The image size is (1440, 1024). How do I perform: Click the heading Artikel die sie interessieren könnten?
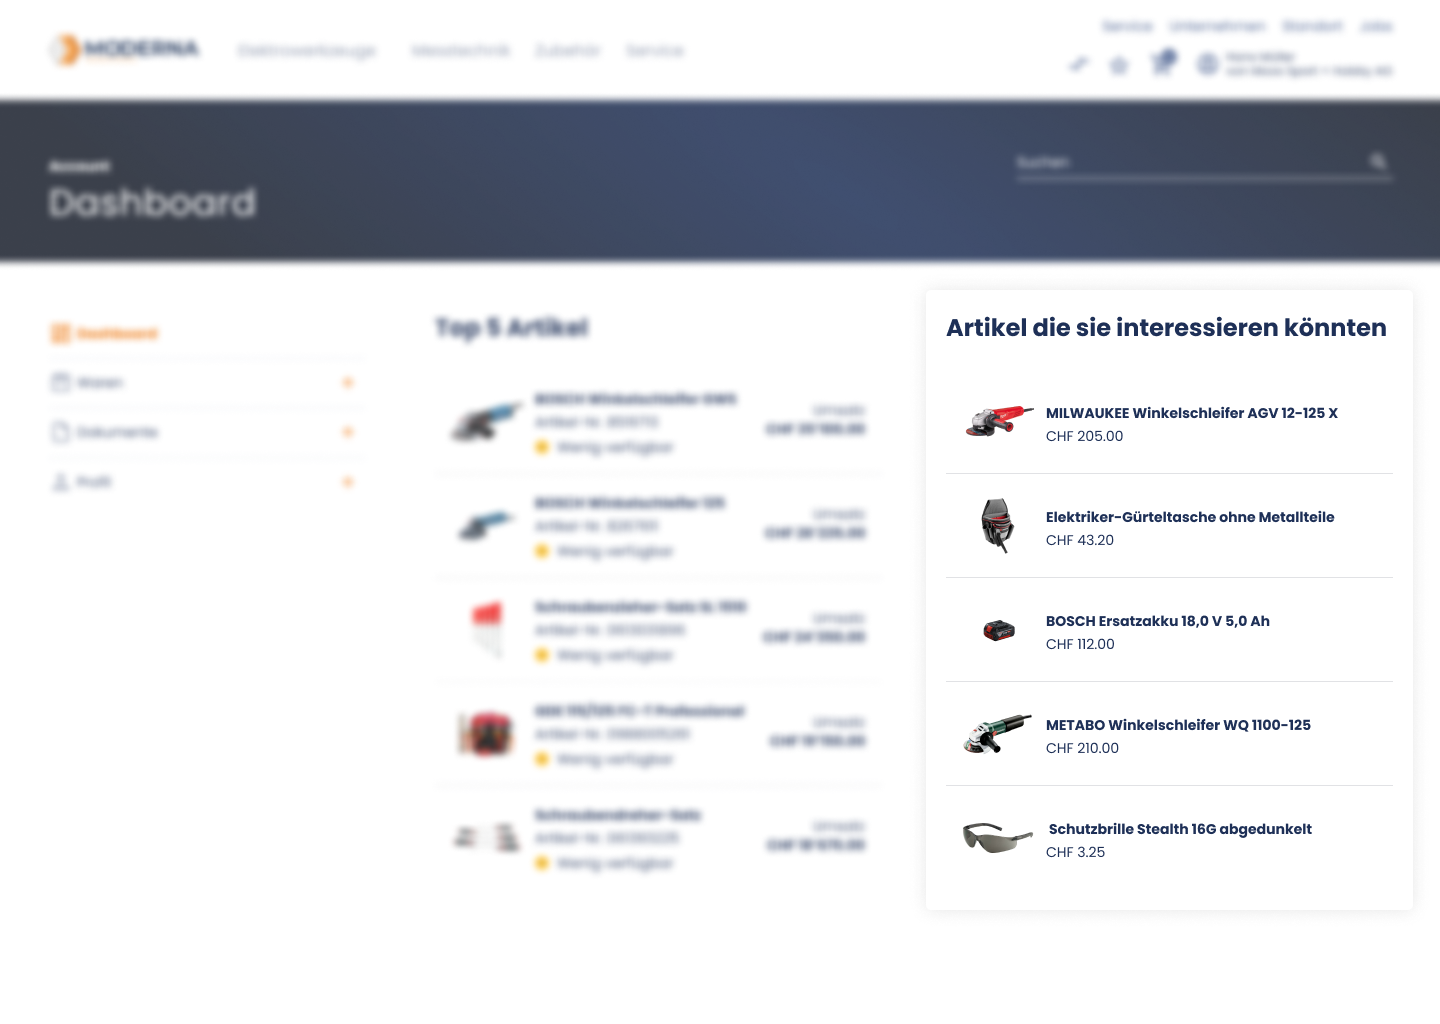click(x=1166, y=327)
